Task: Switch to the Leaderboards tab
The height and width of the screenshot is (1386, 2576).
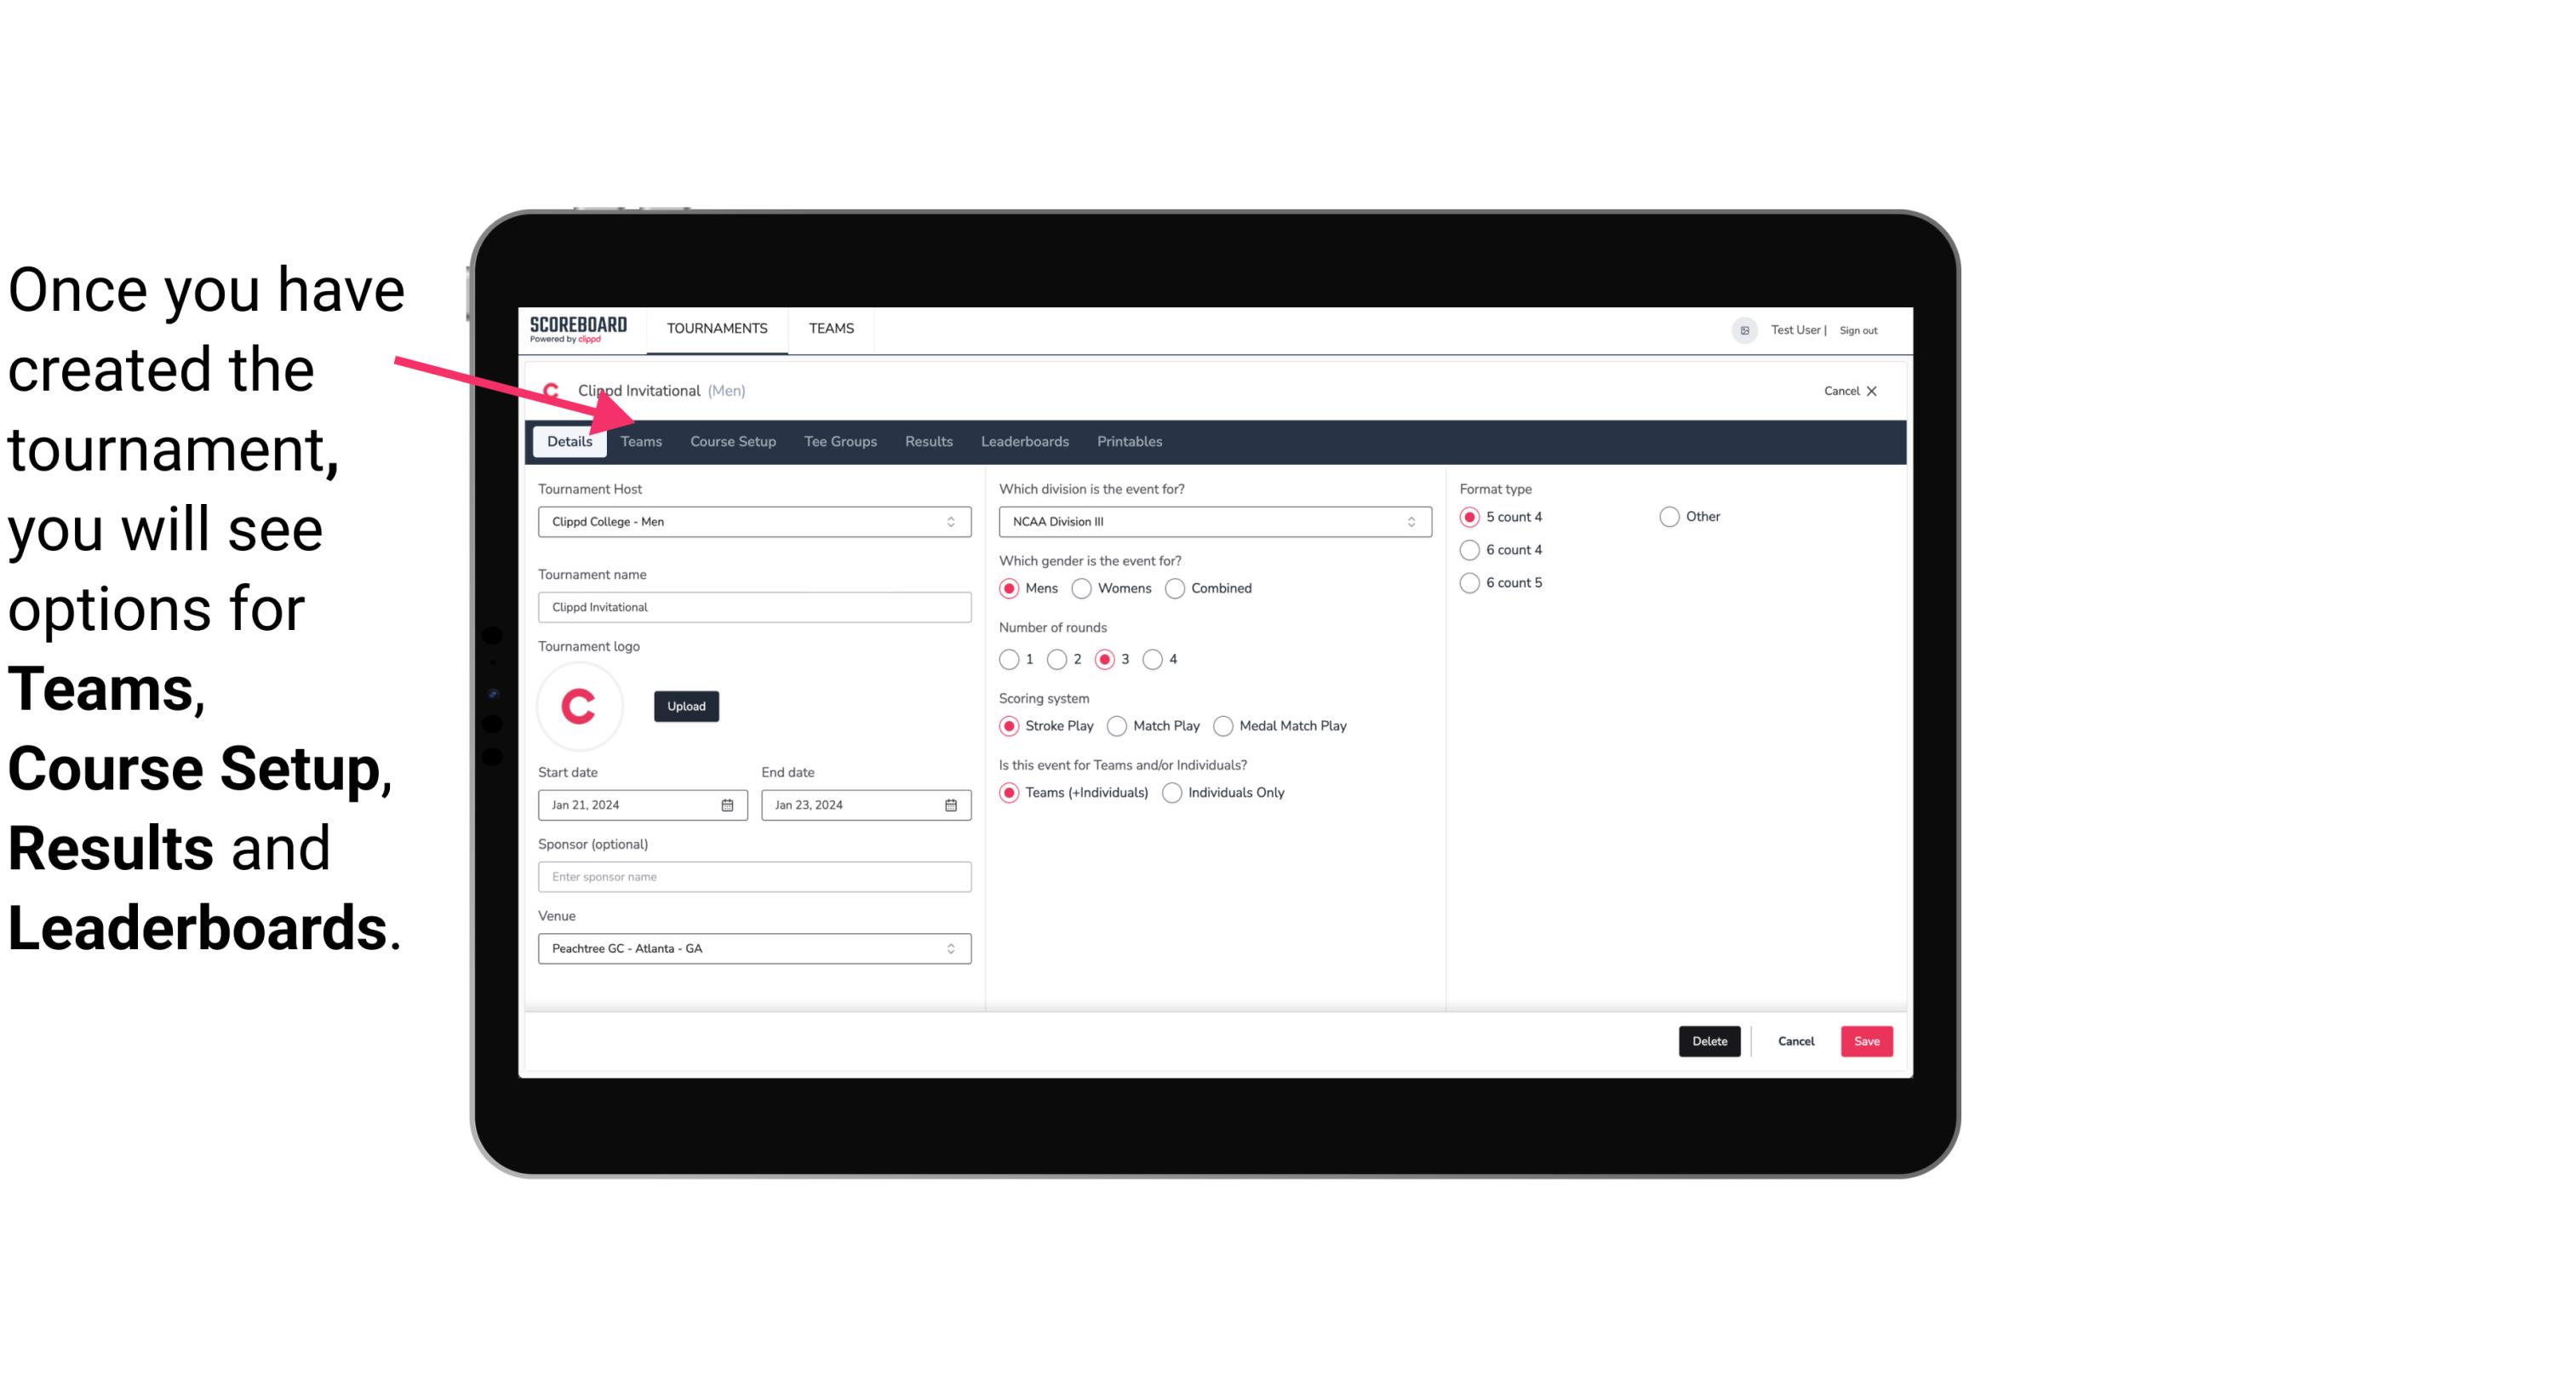Action: (x=1023, y=440)
